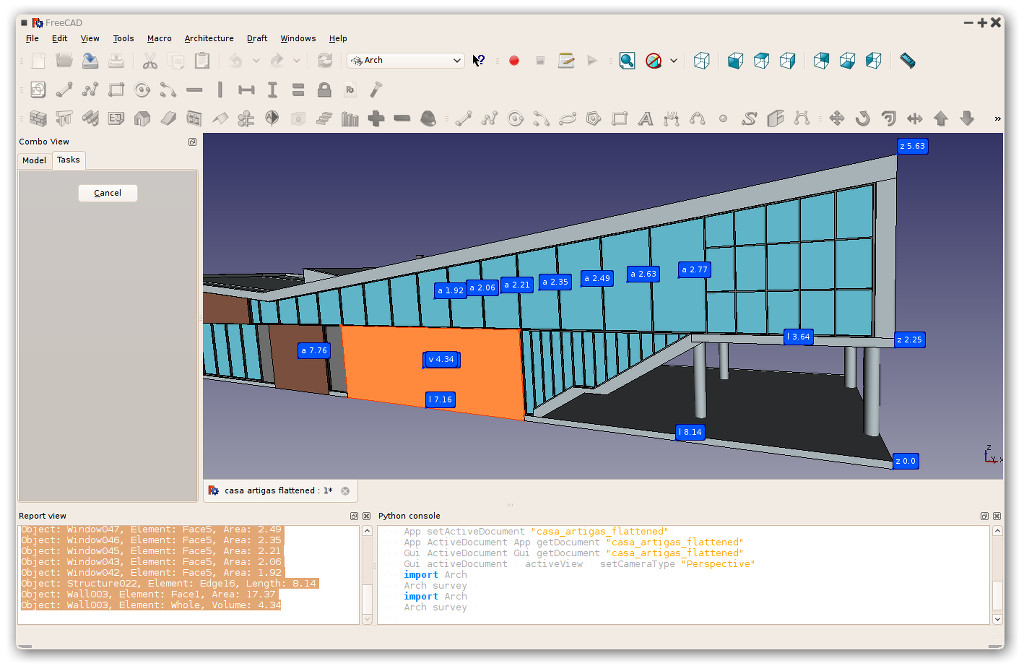Open the Architecture menu

pos(209,39)
